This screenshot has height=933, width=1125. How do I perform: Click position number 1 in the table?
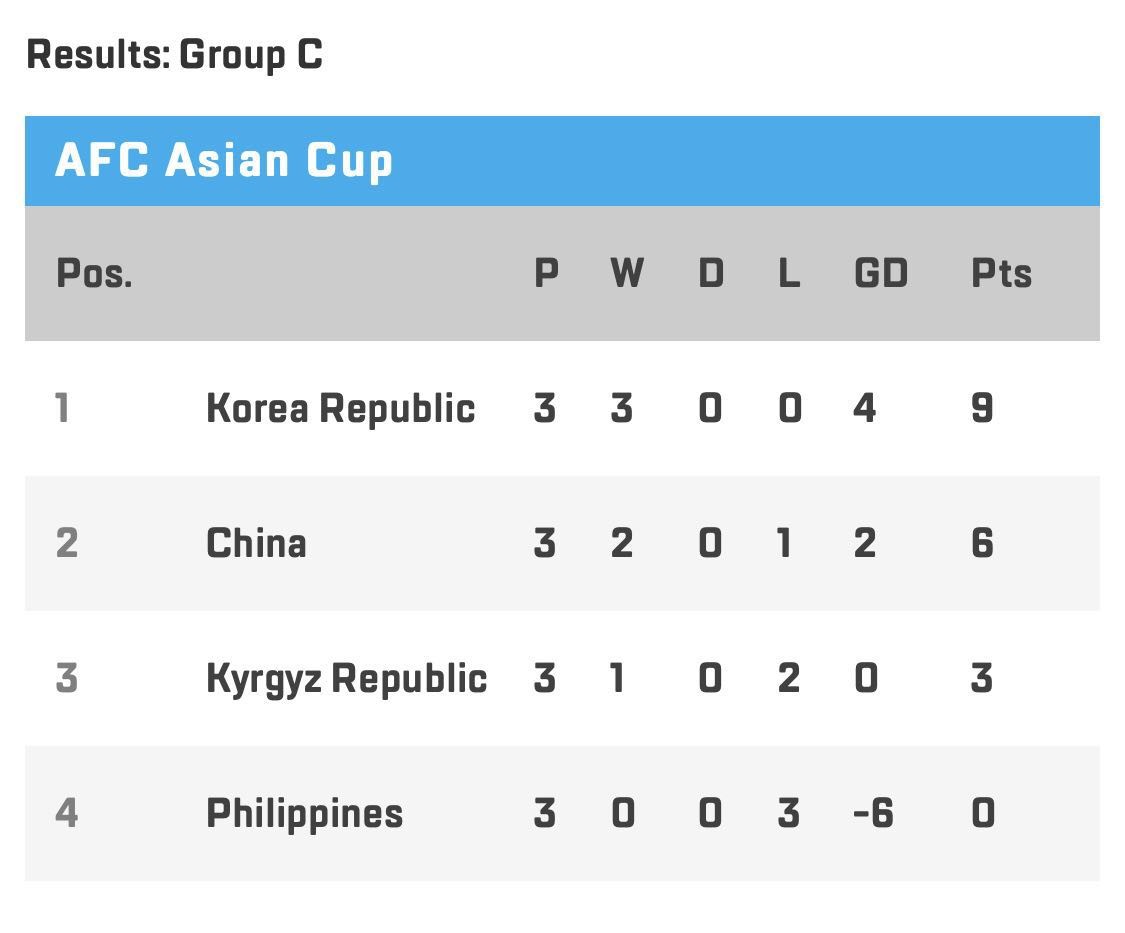(62, 408)
